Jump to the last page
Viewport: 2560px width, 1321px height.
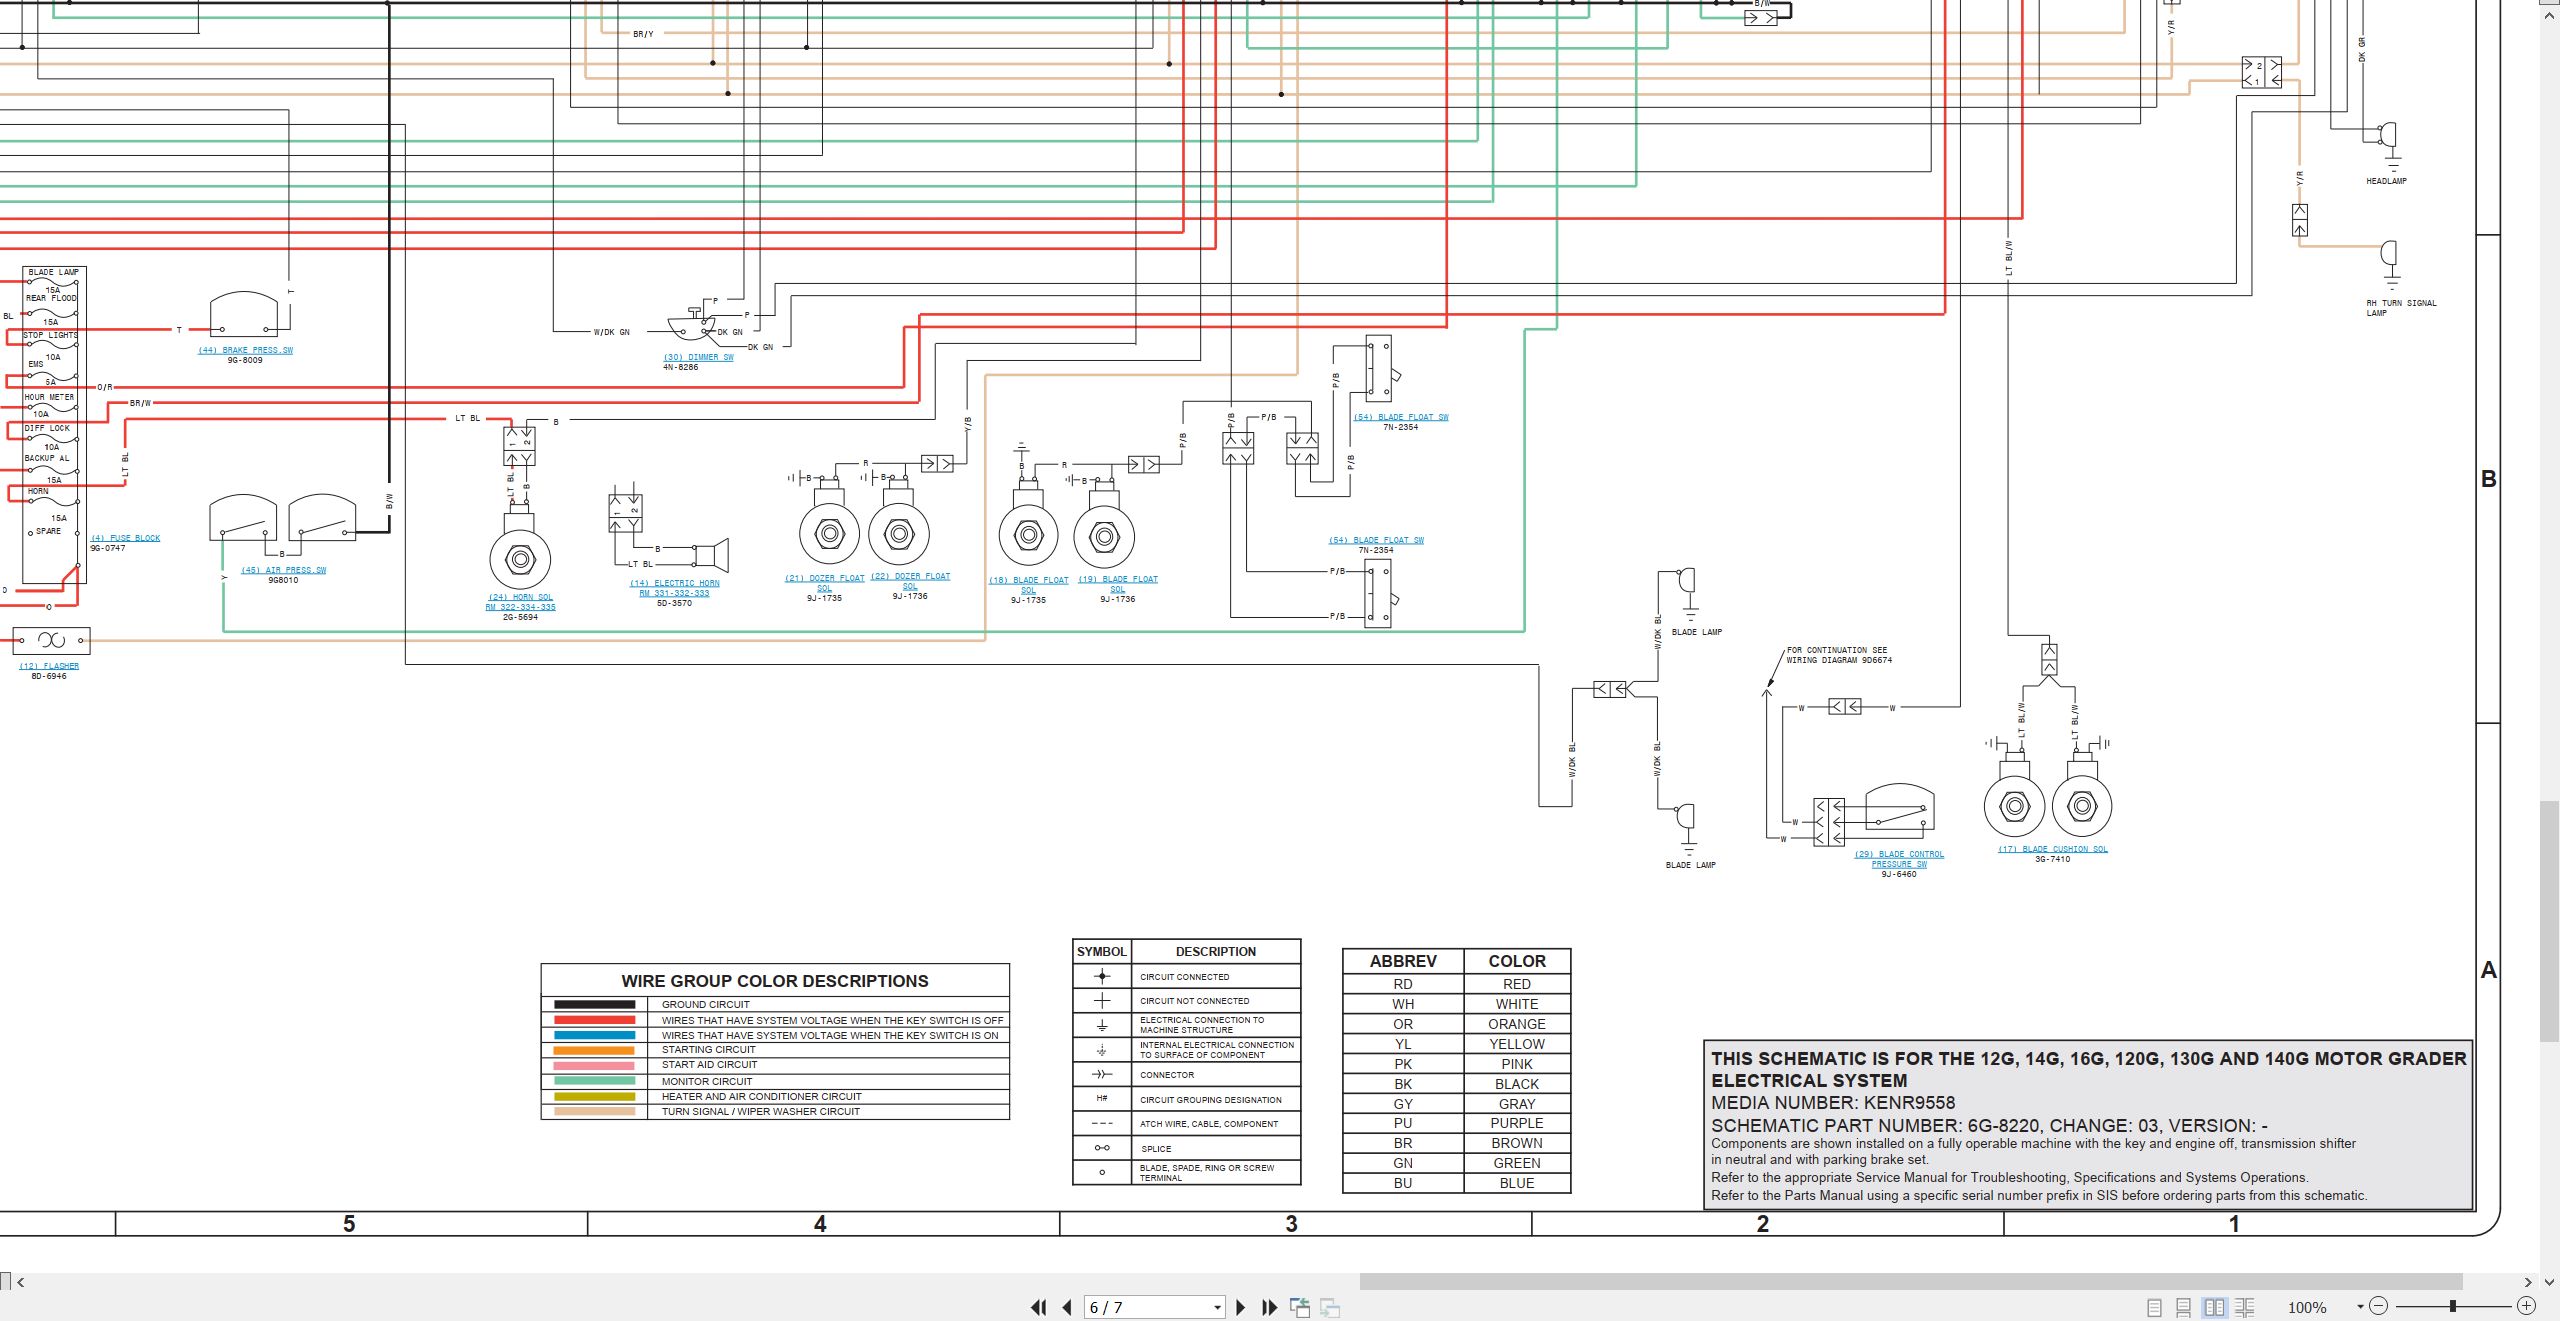[1270, 1307]
